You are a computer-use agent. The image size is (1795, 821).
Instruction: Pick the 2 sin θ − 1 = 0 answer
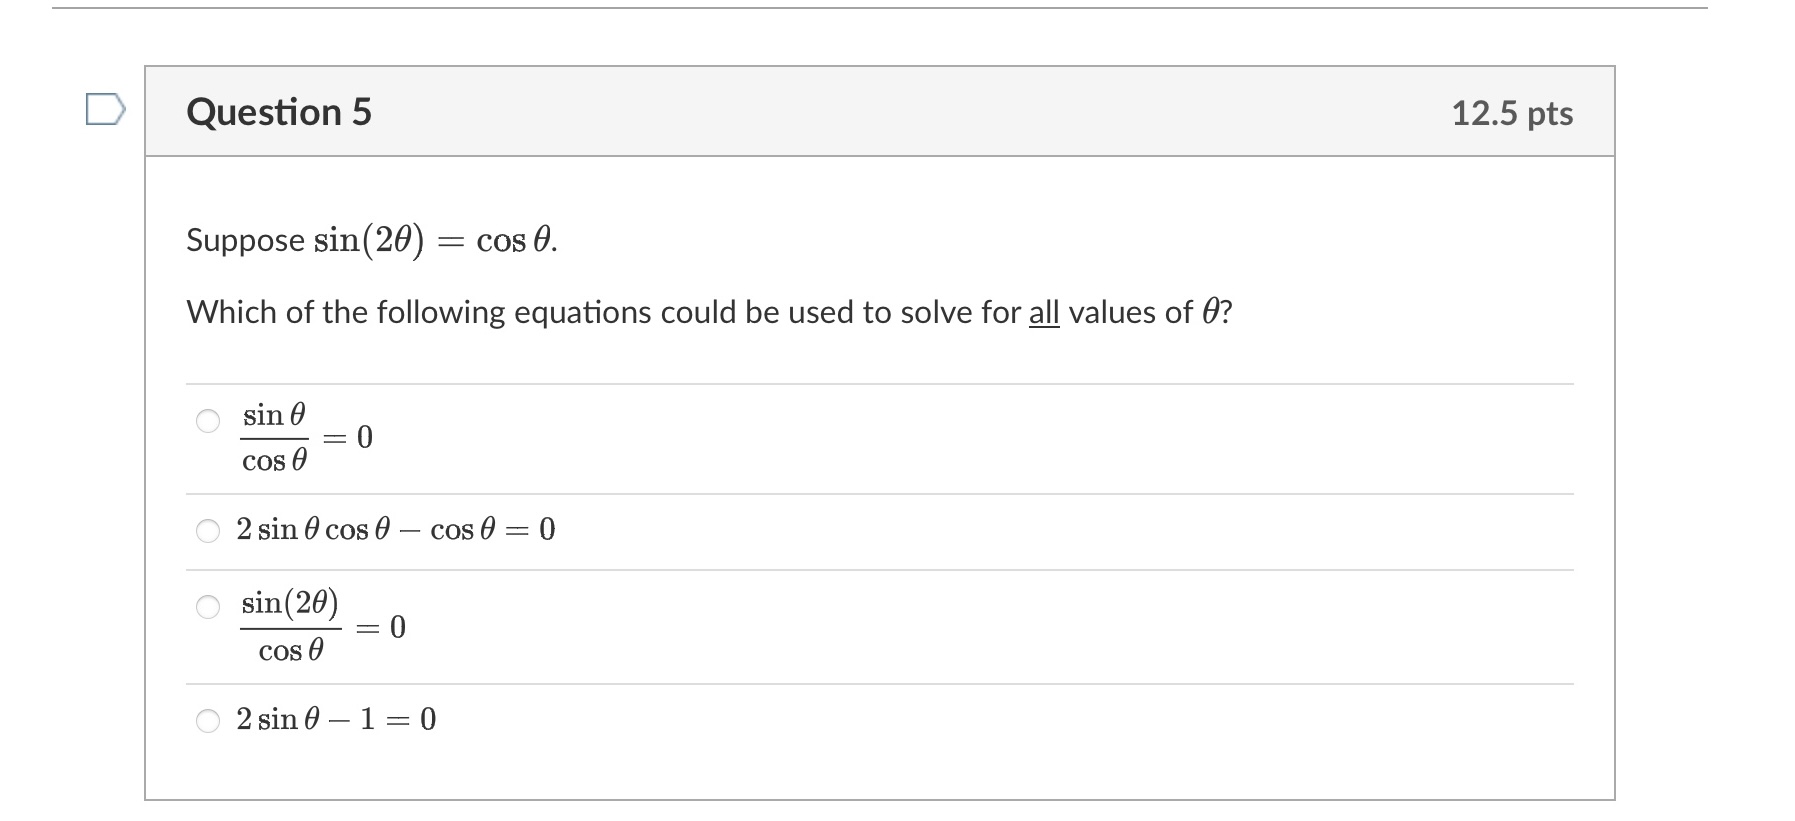[207, 718]
